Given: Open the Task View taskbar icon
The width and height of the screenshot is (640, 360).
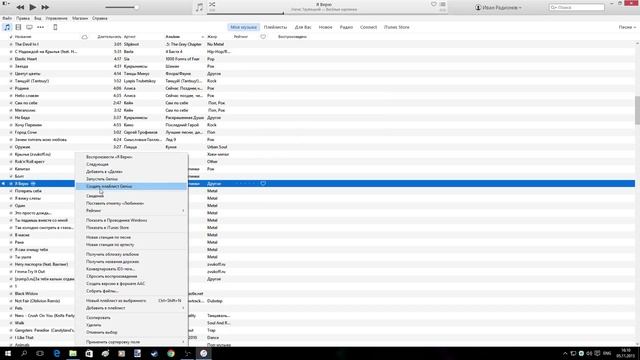Looking at the screenshot, I should (x=40, y=353).
